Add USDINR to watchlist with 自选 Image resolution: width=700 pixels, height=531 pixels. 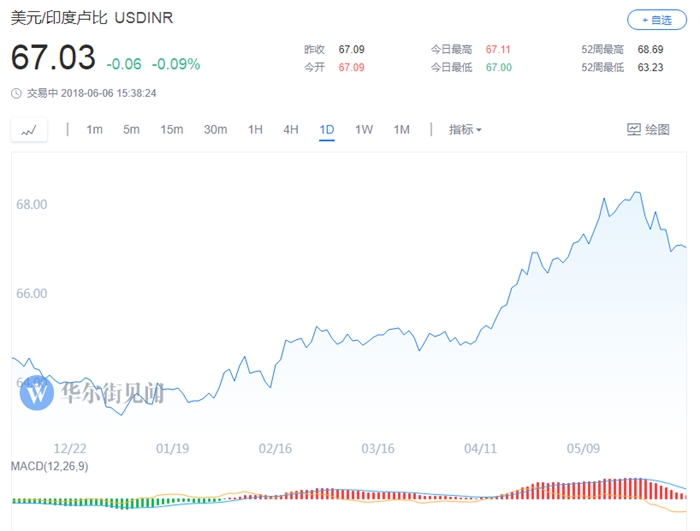pyautogui.click(x=656, y=19)
